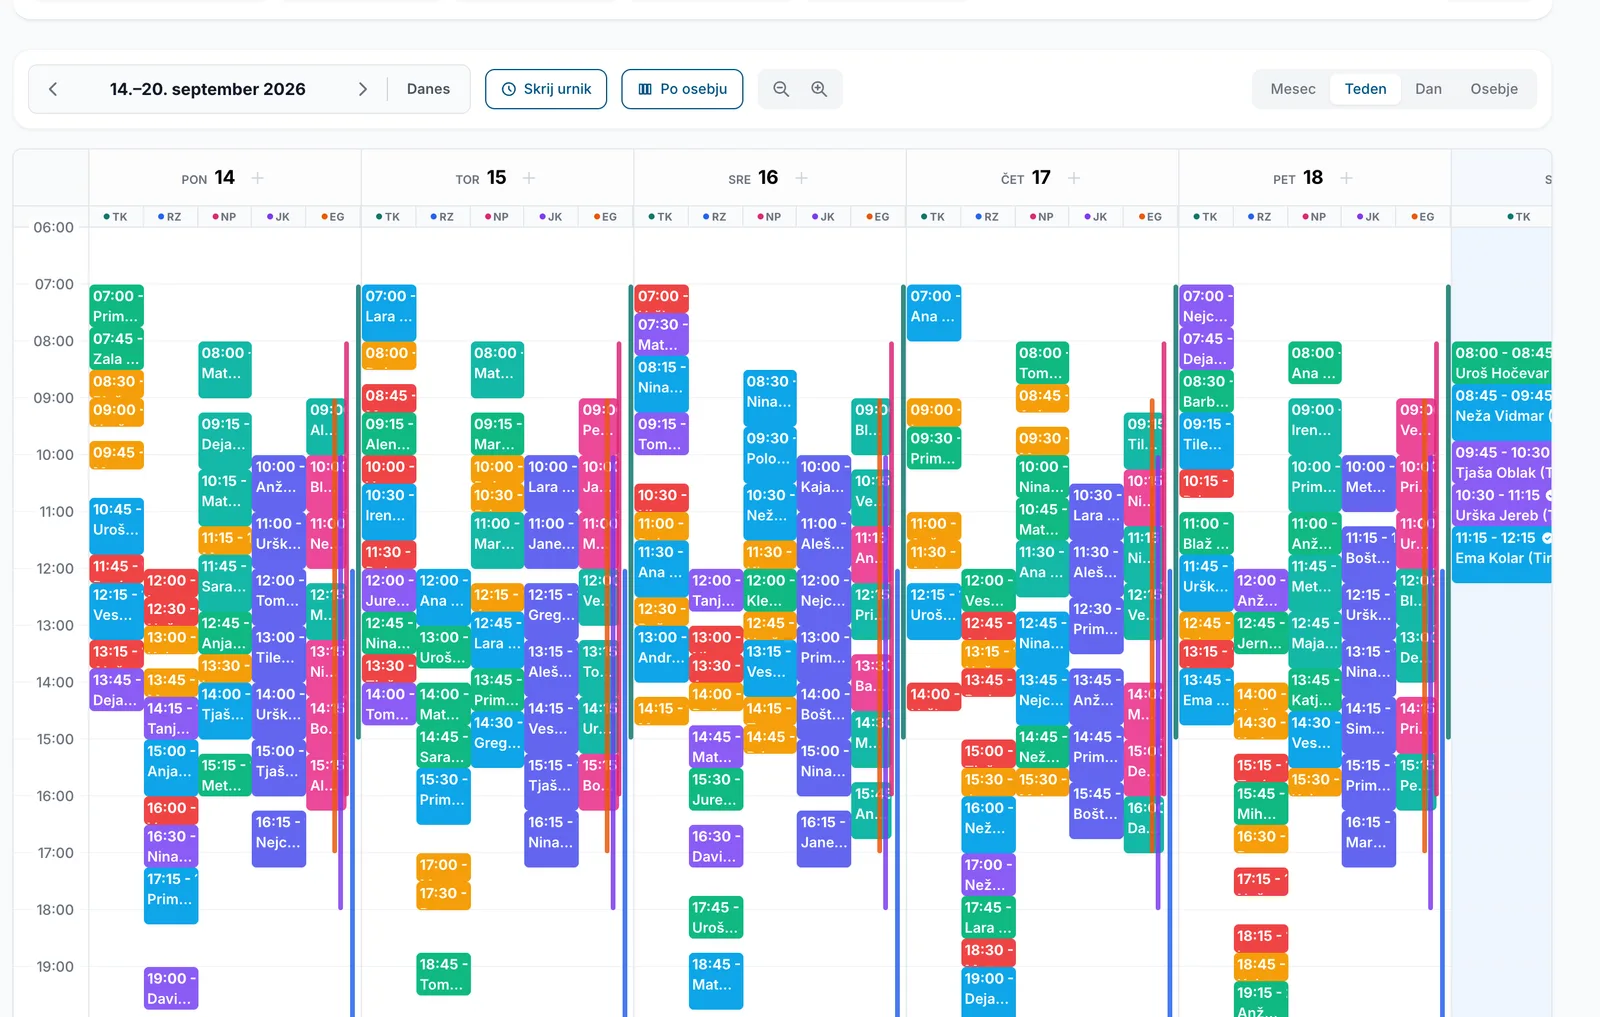Select Monday TK staff column header
Image resolution: width=1600 pixels, height=1017 pixels.
pos(116,216)
